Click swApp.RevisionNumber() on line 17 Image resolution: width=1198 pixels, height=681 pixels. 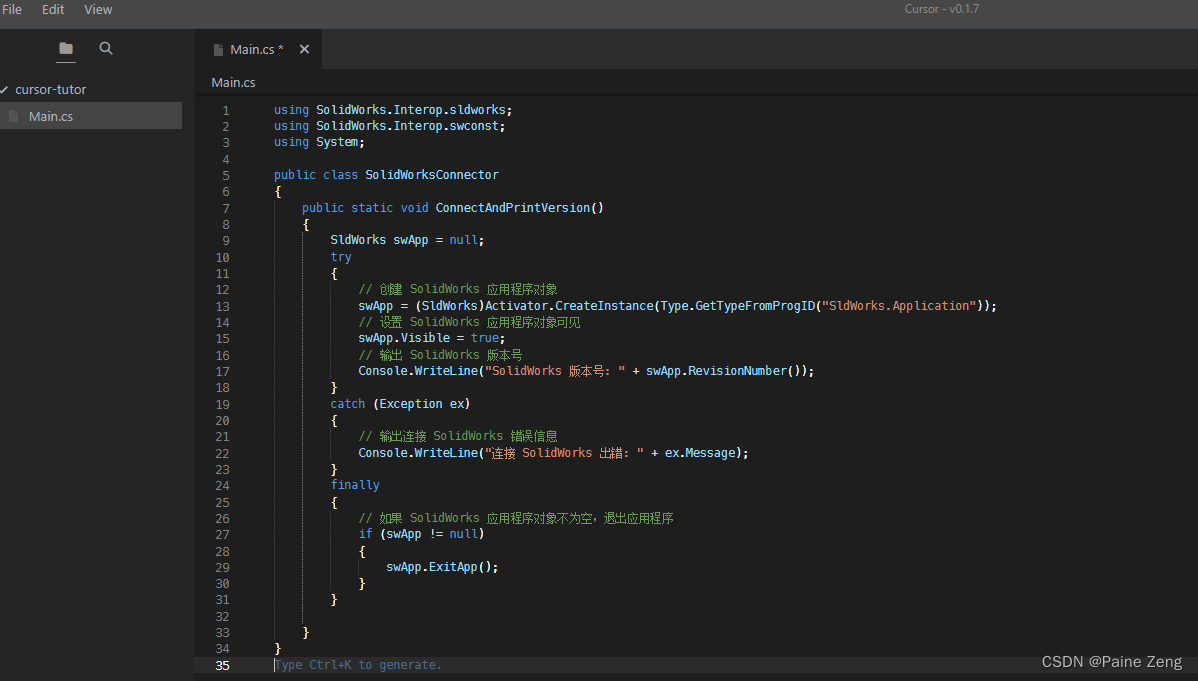(x=724, y=371)
